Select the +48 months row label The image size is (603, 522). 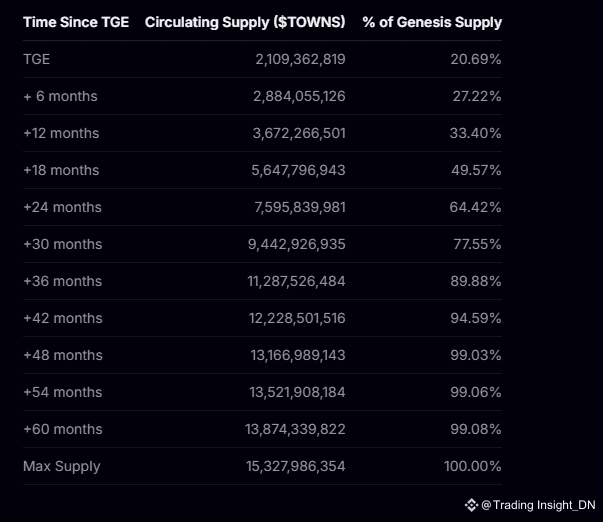coord(63,355)
